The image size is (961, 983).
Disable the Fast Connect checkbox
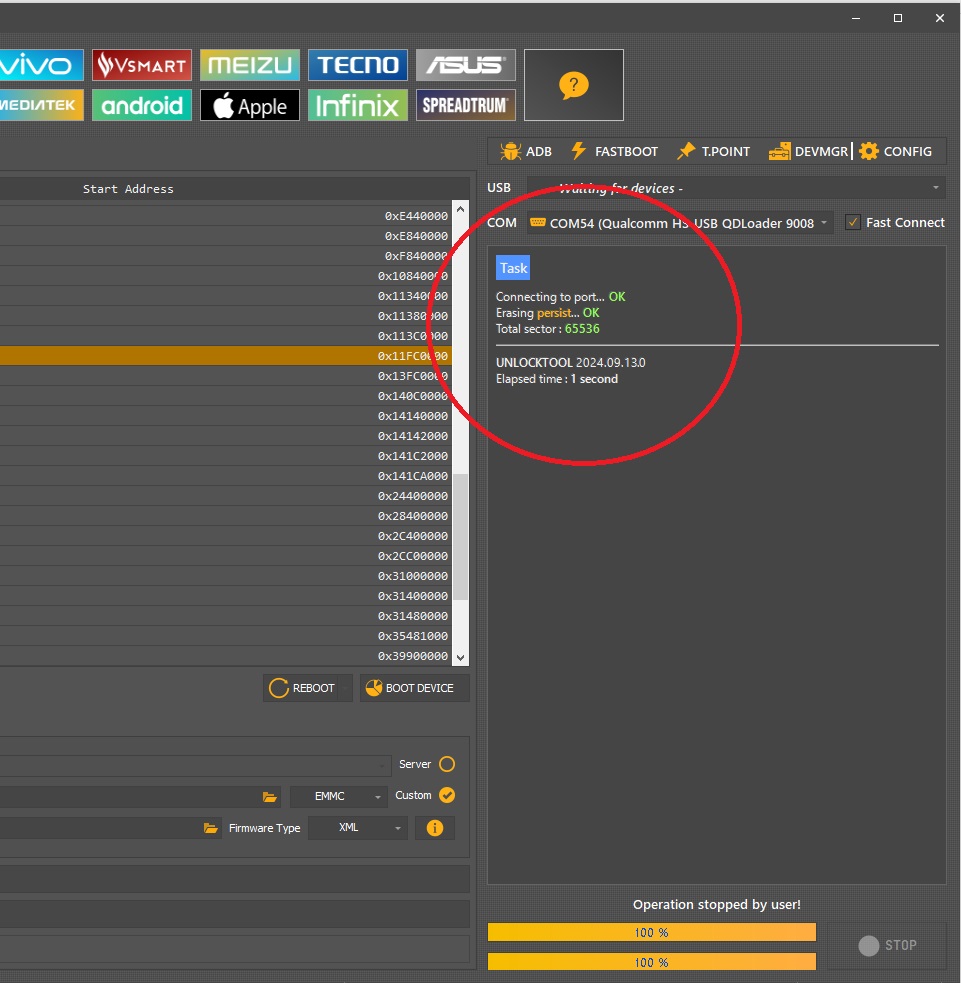click(853, 223)
